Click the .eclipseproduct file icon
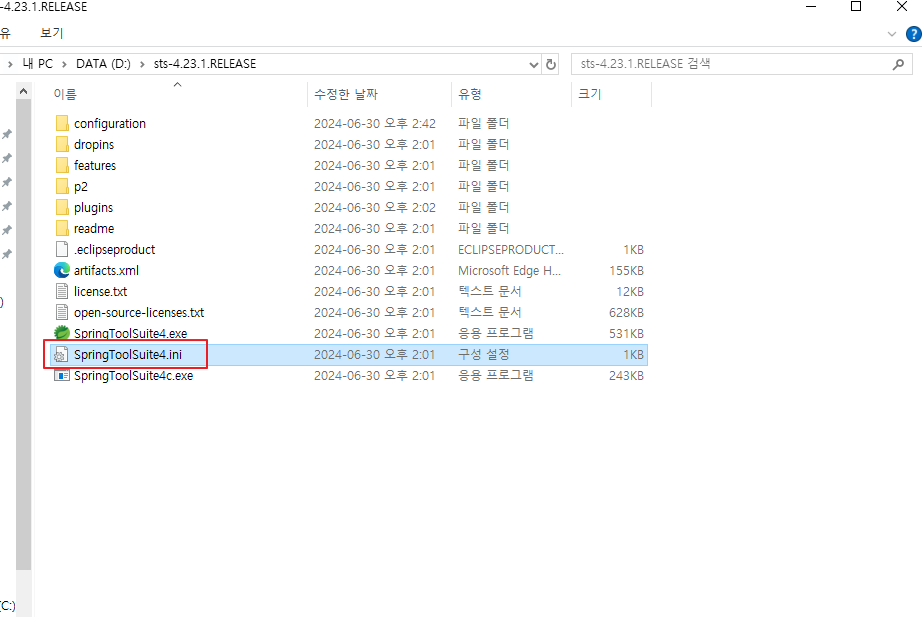This screenshot has height=617, width=922. pos(62,249)
